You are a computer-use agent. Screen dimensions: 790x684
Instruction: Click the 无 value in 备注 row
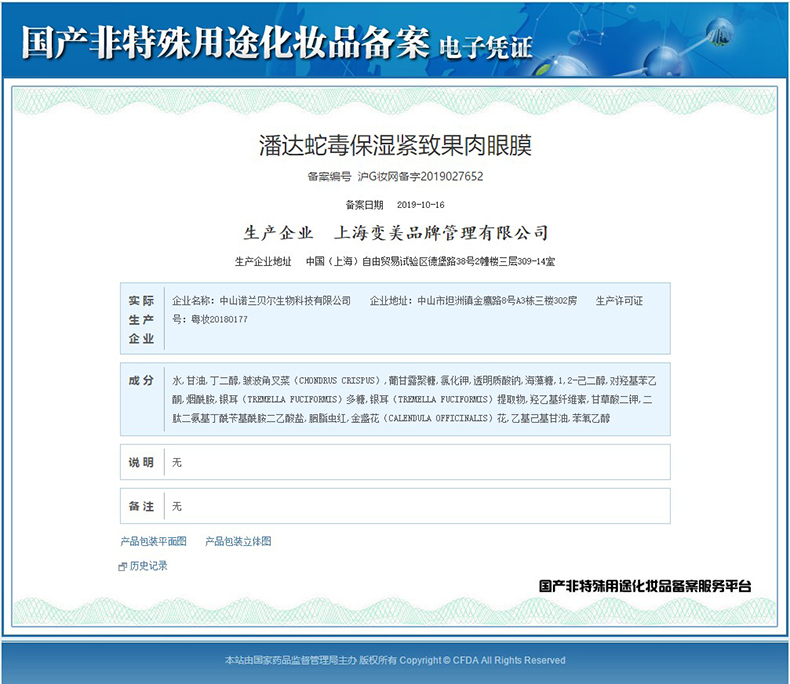click(x=177, y=506)
